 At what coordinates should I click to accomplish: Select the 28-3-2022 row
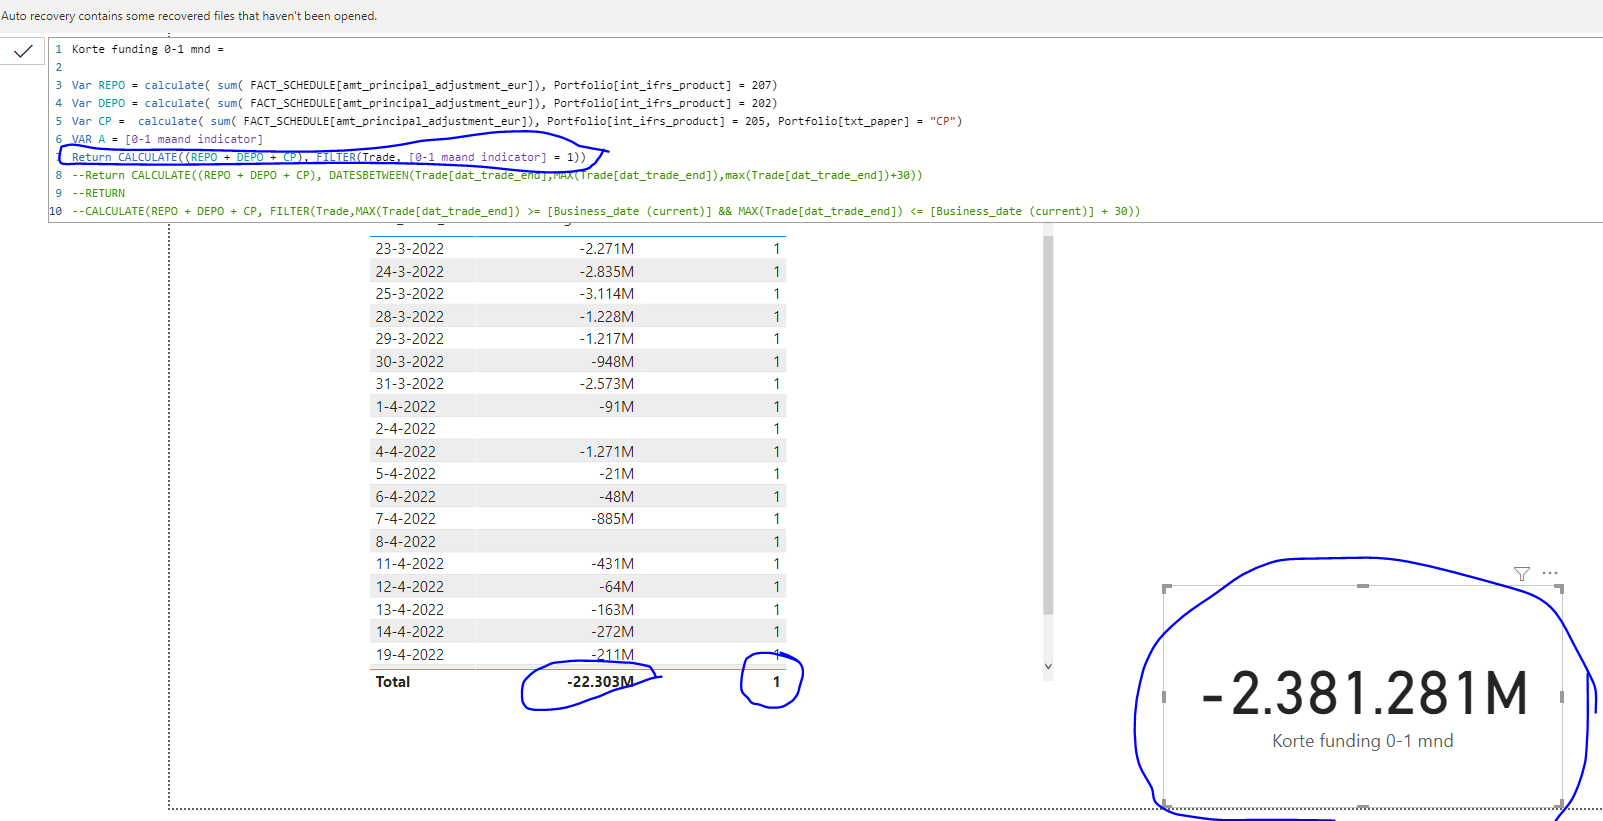click(578, 316)
